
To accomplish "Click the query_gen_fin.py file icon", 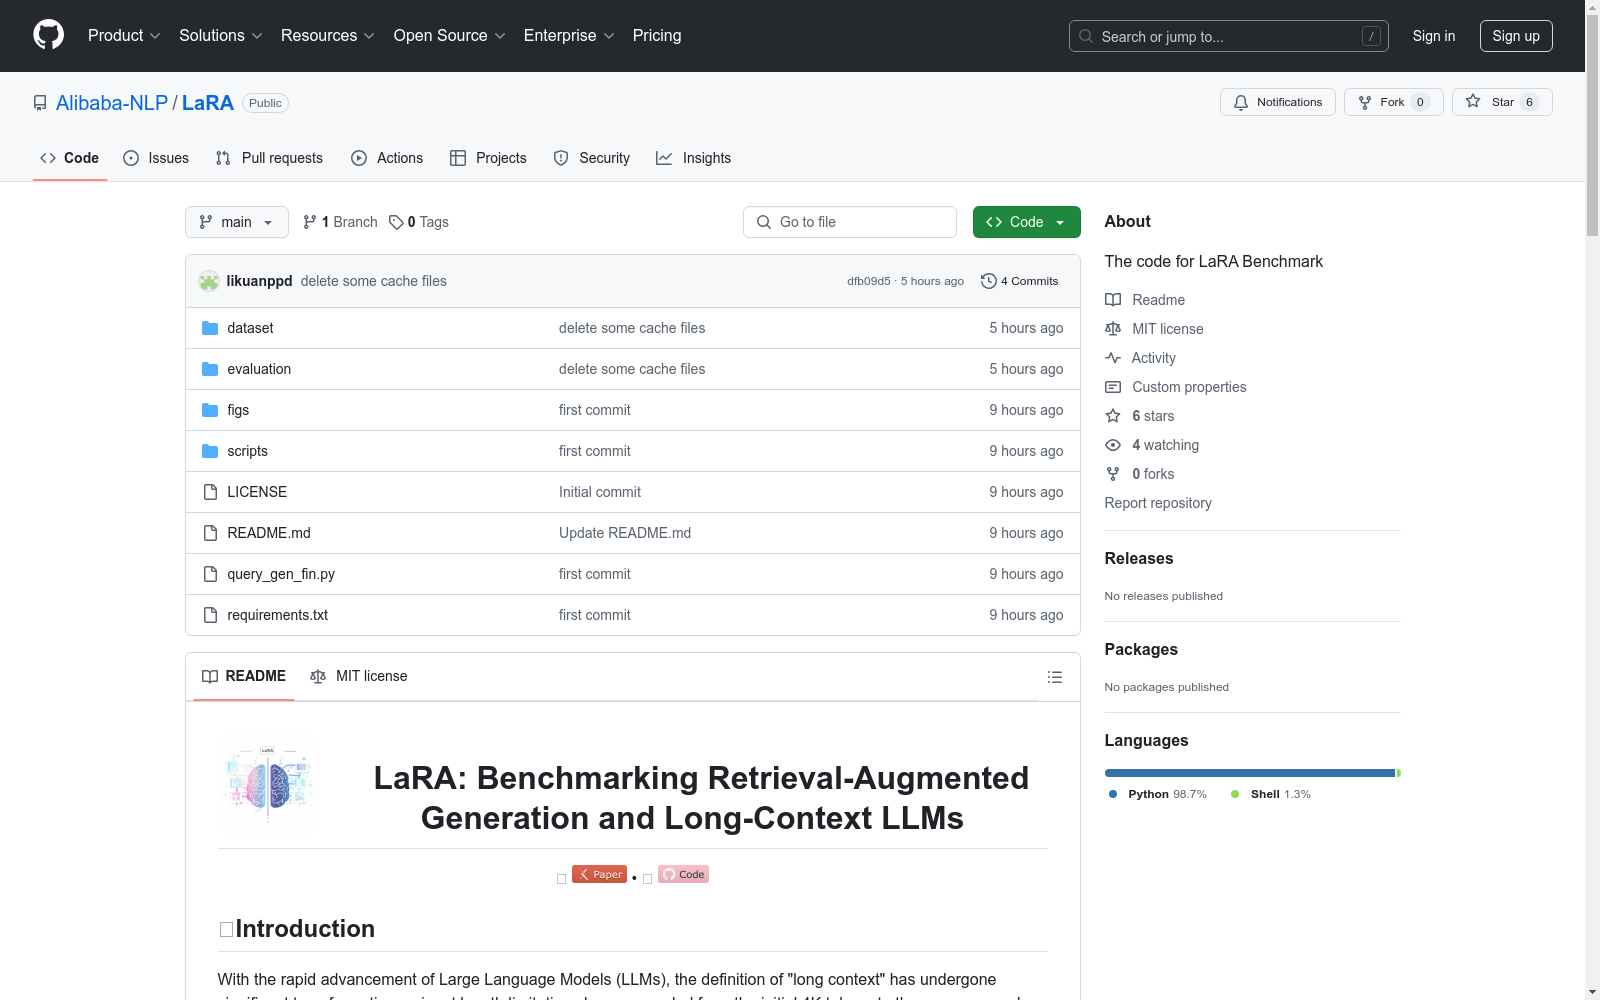I will click(x=210, y=574).
